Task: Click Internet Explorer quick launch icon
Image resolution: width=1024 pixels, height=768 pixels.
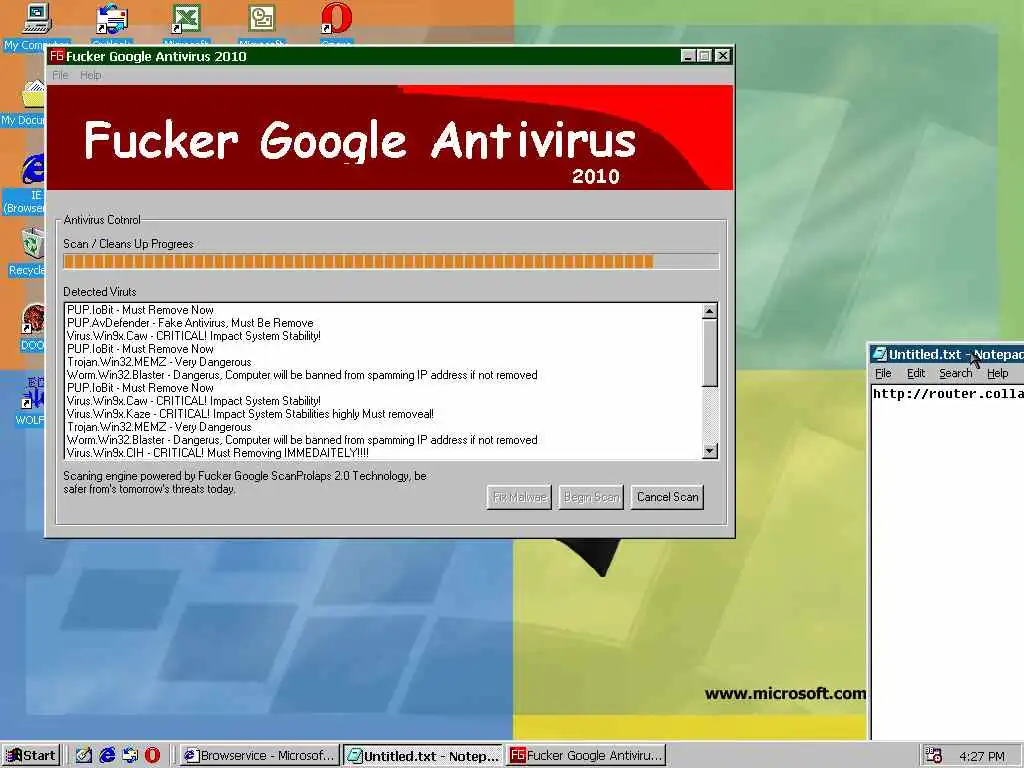Action: pos(107,756)
